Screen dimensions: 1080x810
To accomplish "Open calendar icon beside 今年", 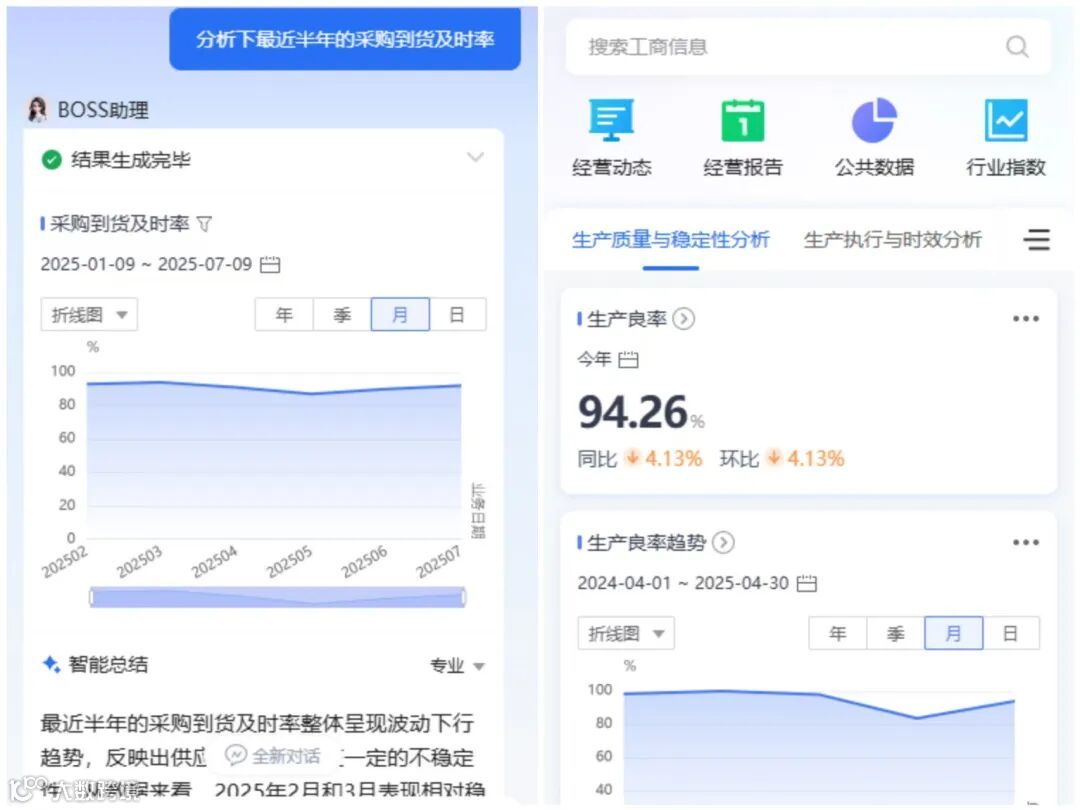I will [x=628, y=360].
